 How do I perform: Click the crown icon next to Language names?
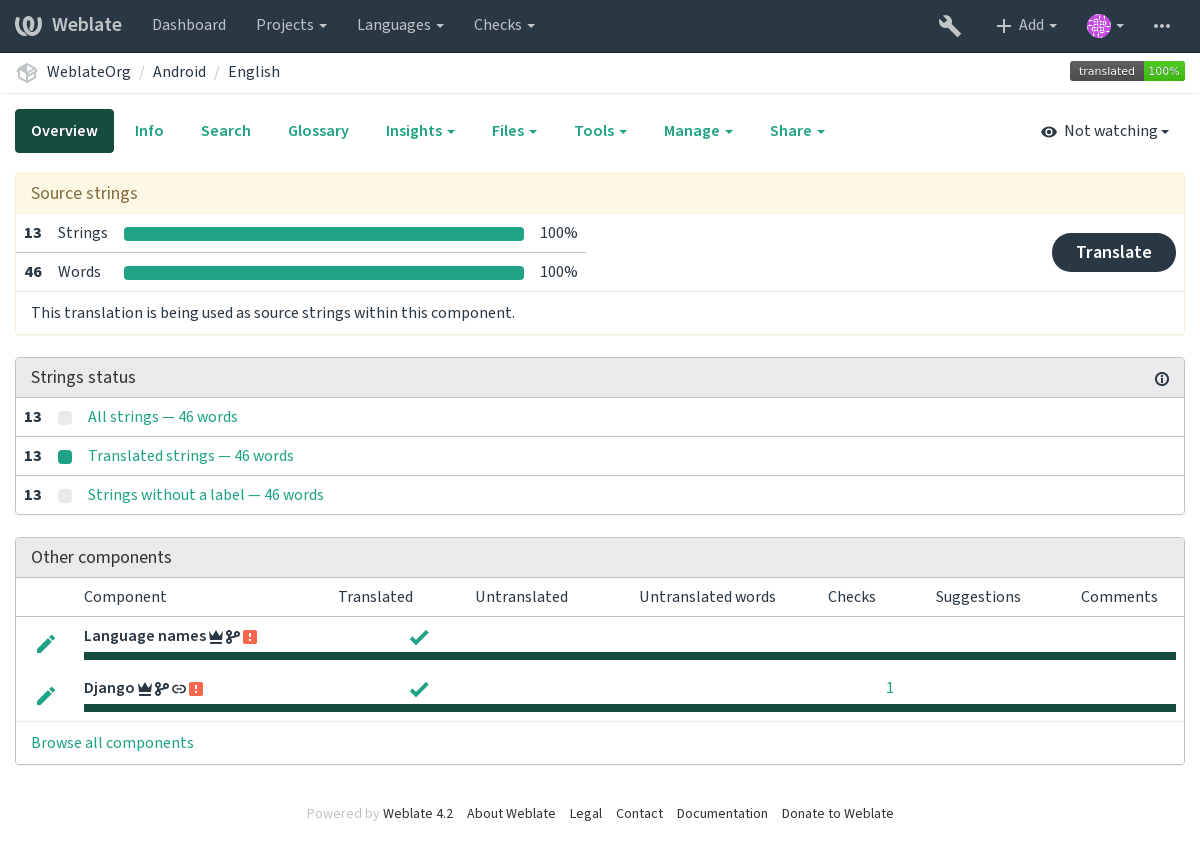215,637
